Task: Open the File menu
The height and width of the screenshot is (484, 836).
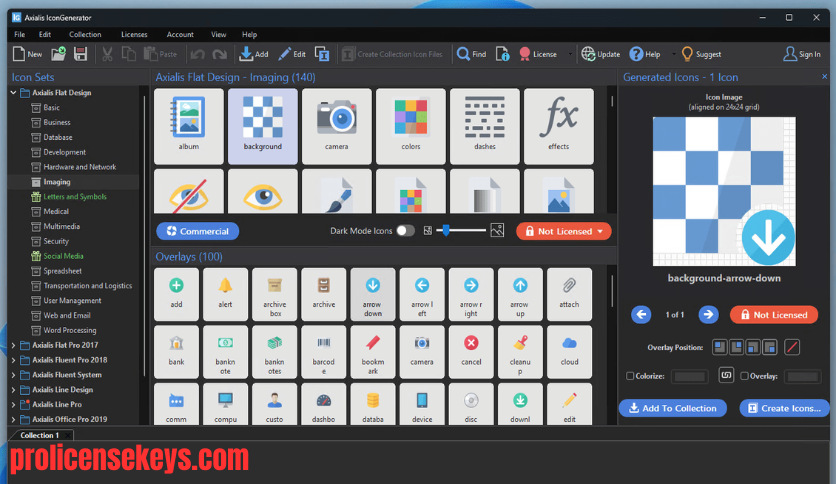Action: tap(20, 34)
